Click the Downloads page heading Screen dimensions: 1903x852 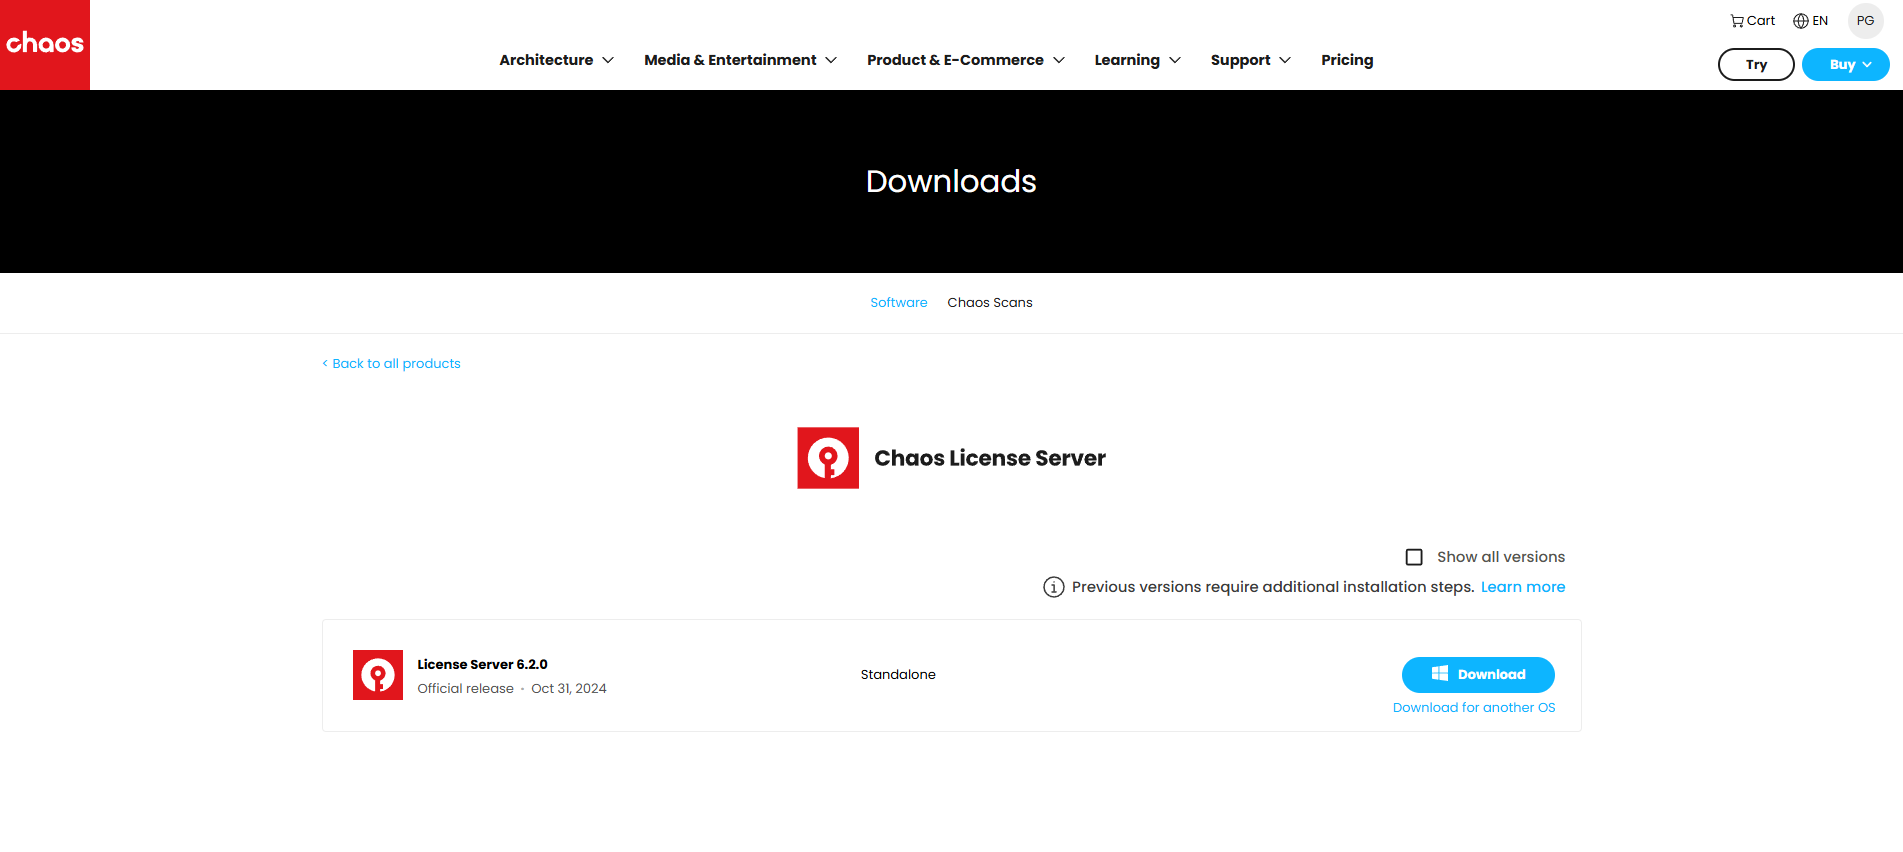(x=951, y=181)
